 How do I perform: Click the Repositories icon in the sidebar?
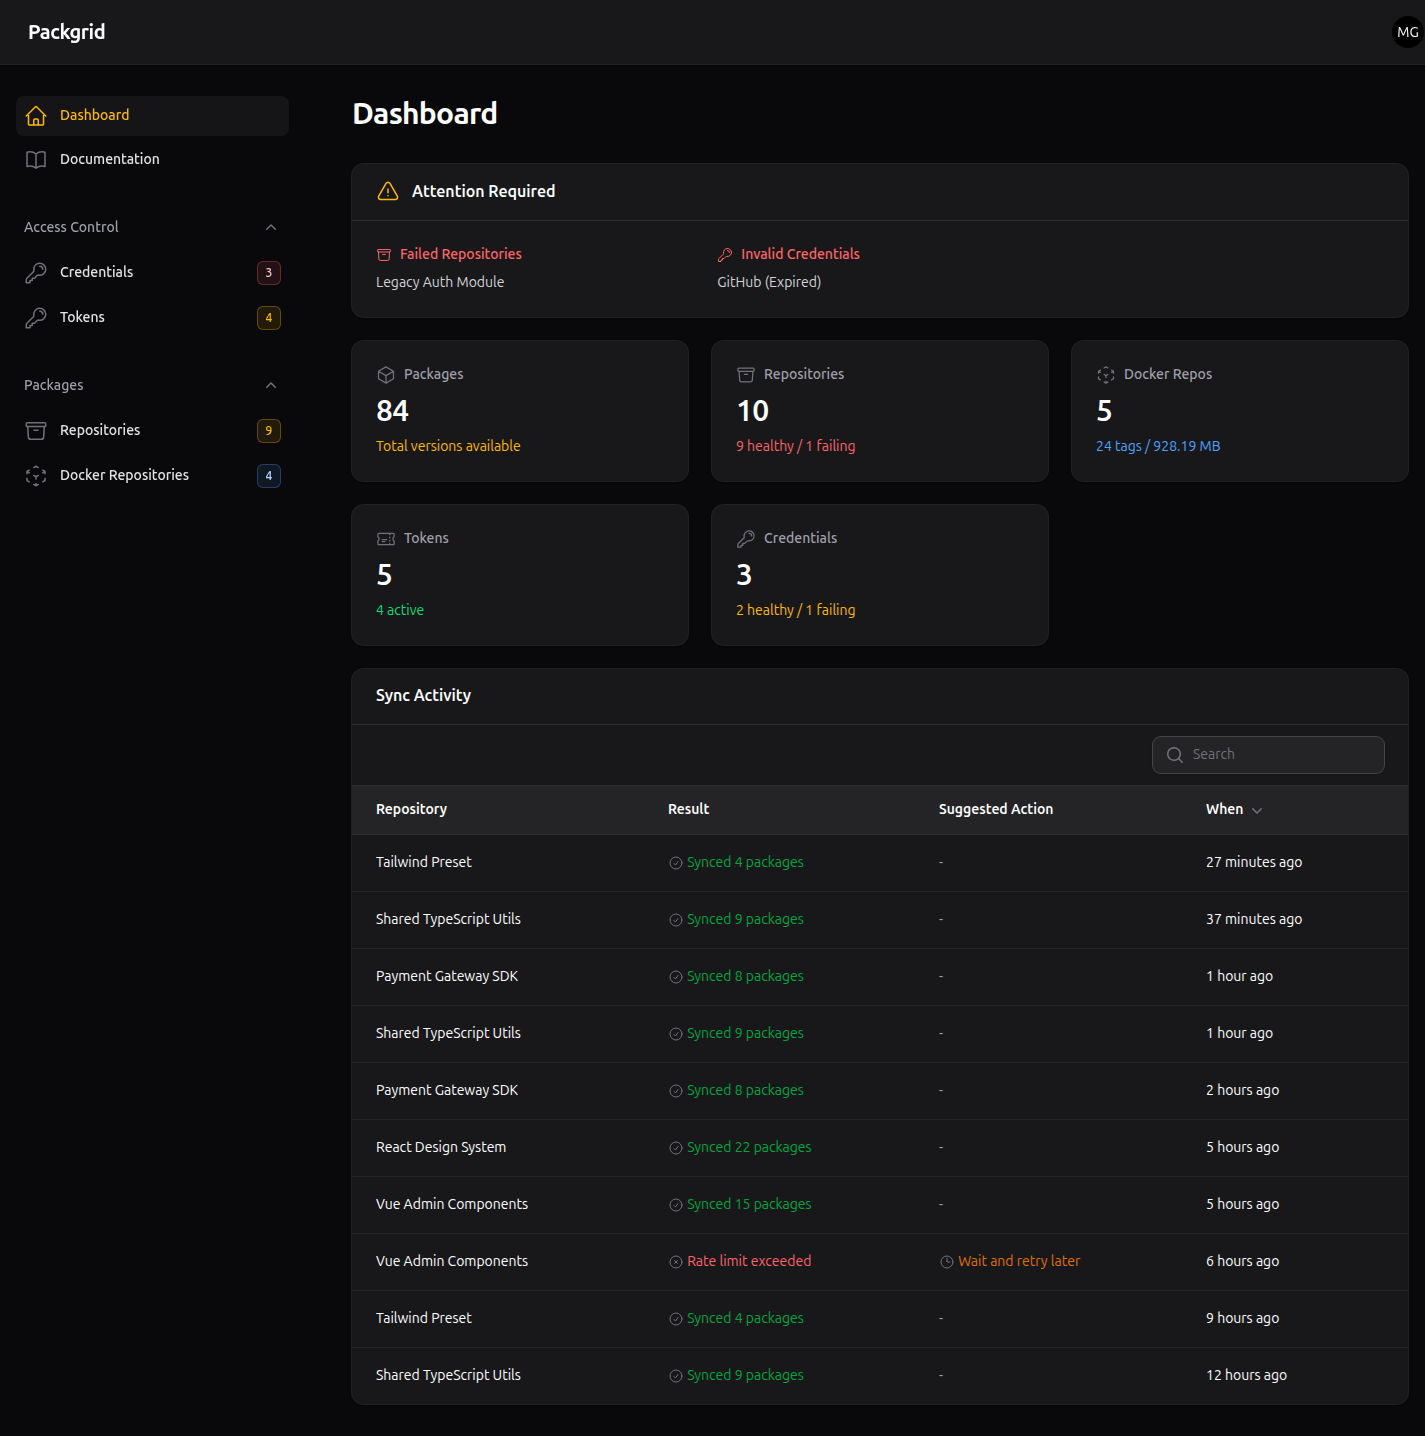pyautogui.click(x=36, y=430)
